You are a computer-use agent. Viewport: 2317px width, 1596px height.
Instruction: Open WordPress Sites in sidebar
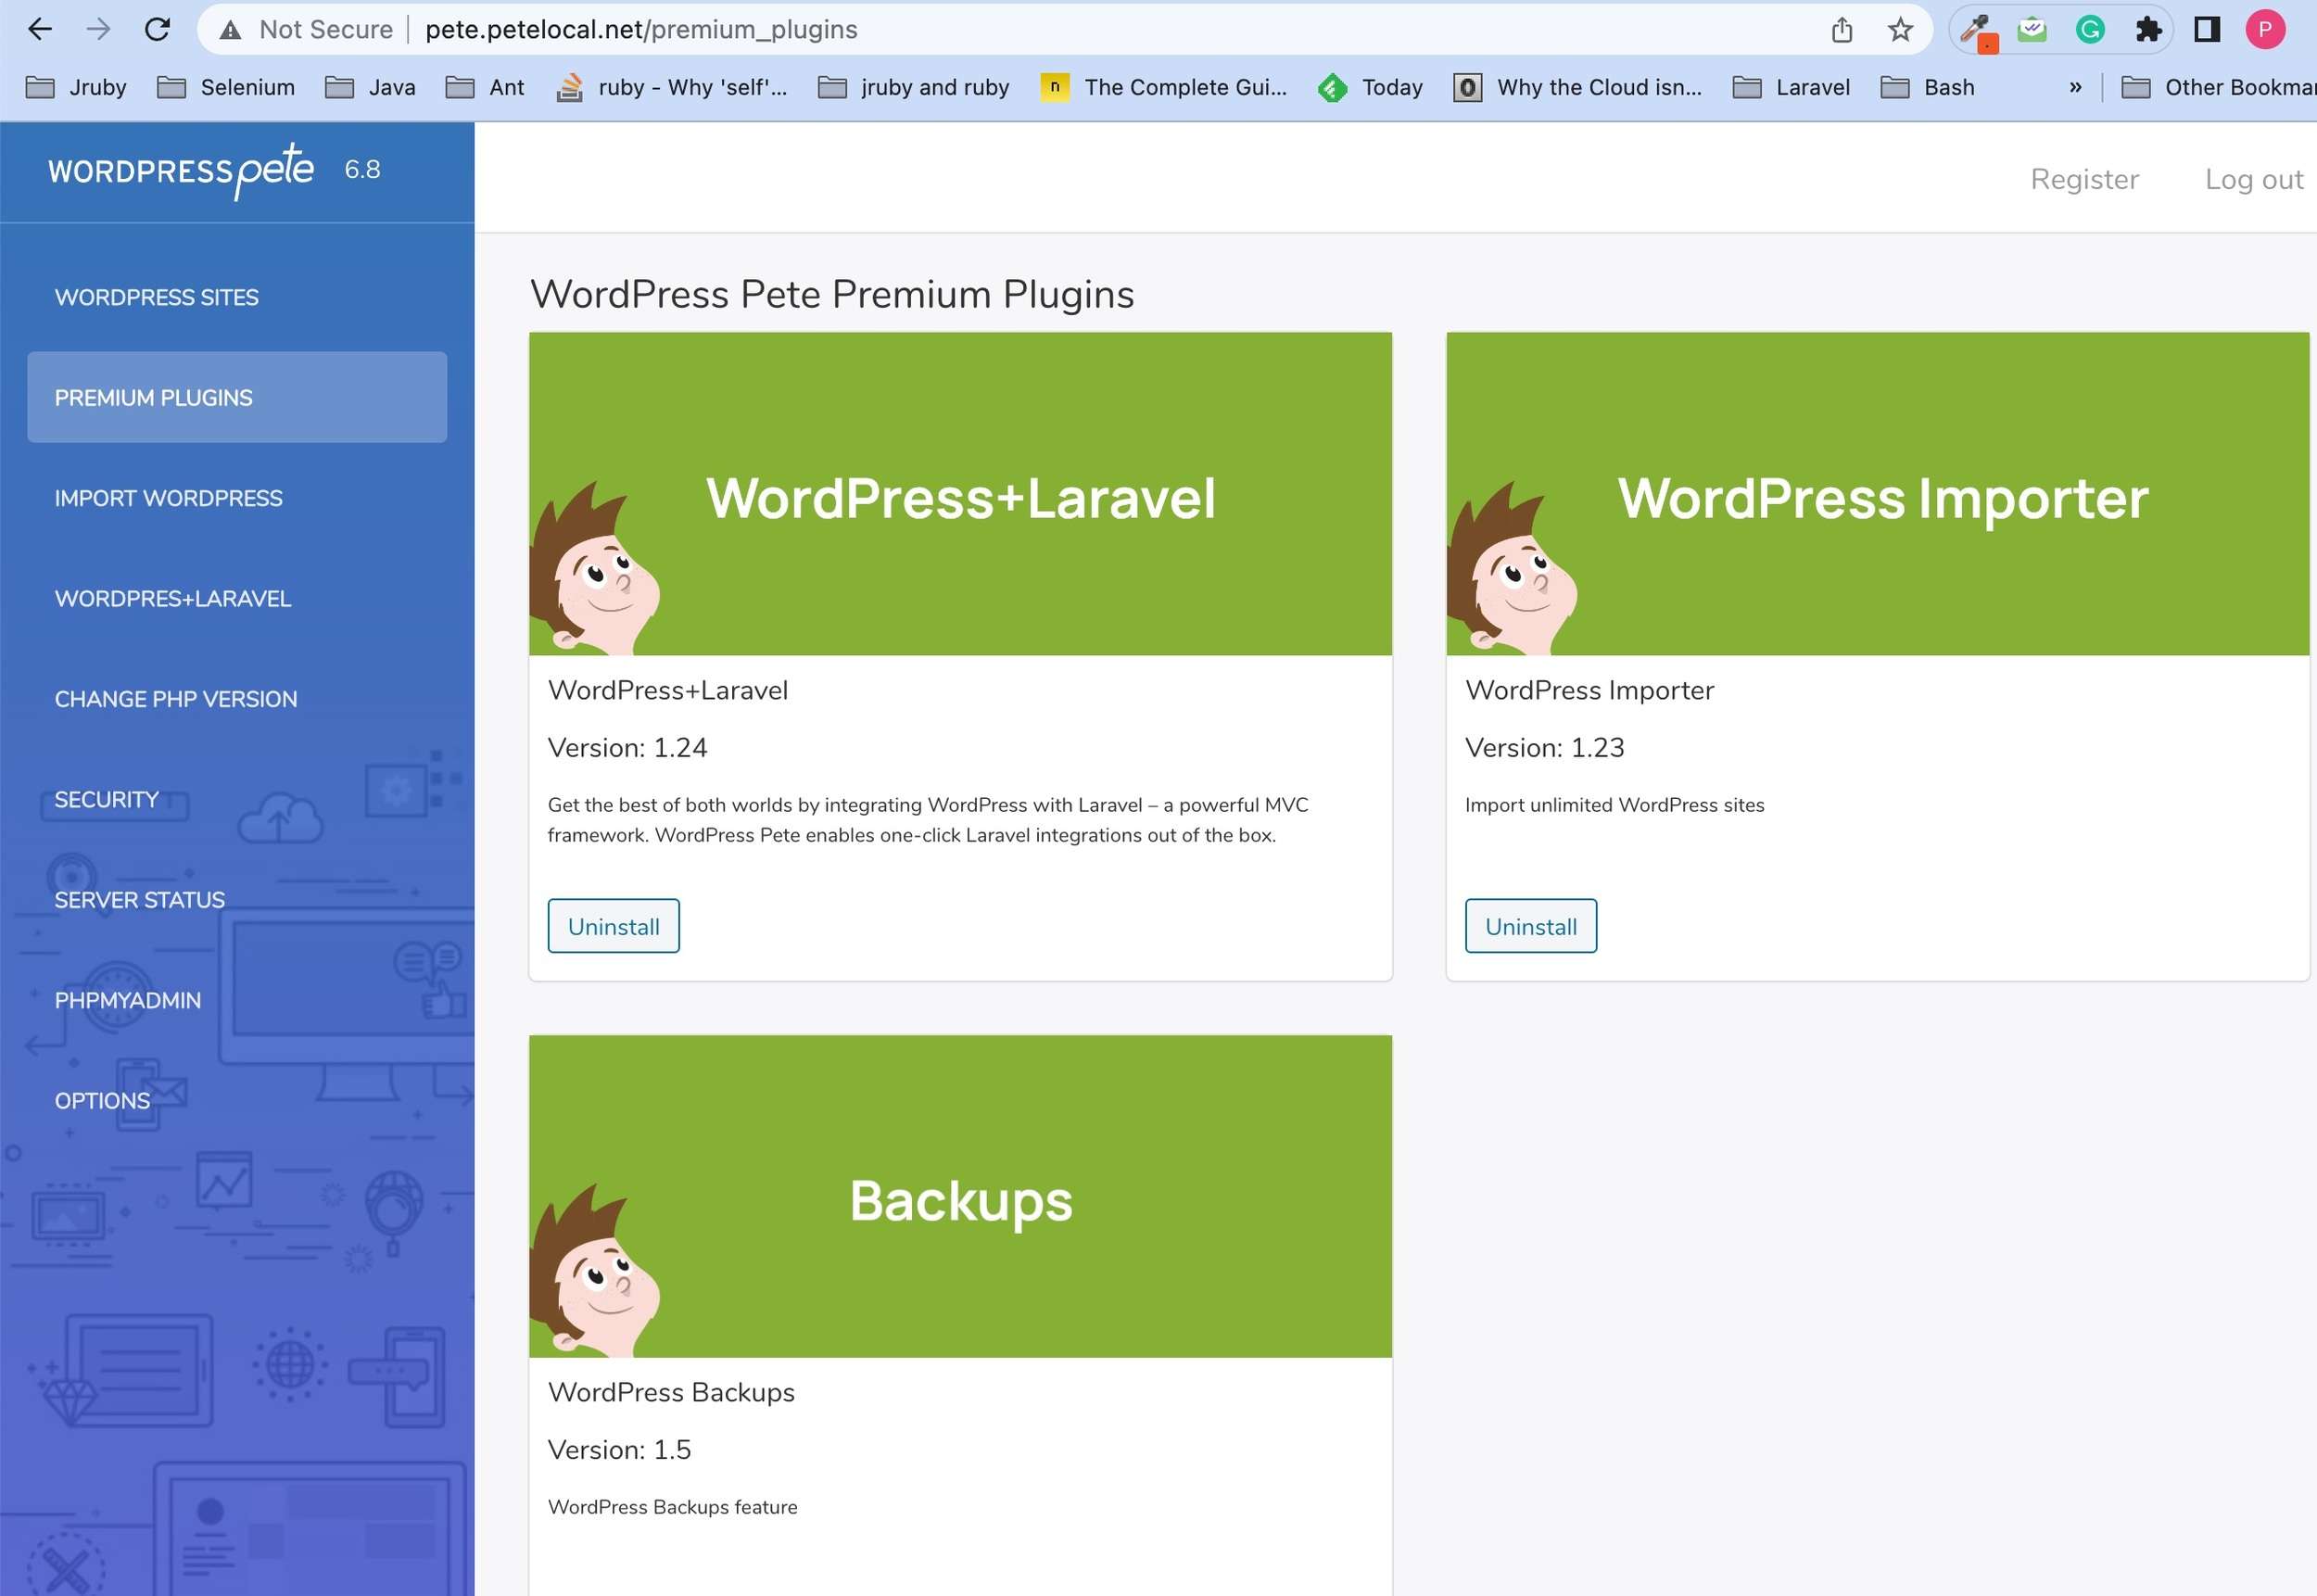[x=157, y=297]
